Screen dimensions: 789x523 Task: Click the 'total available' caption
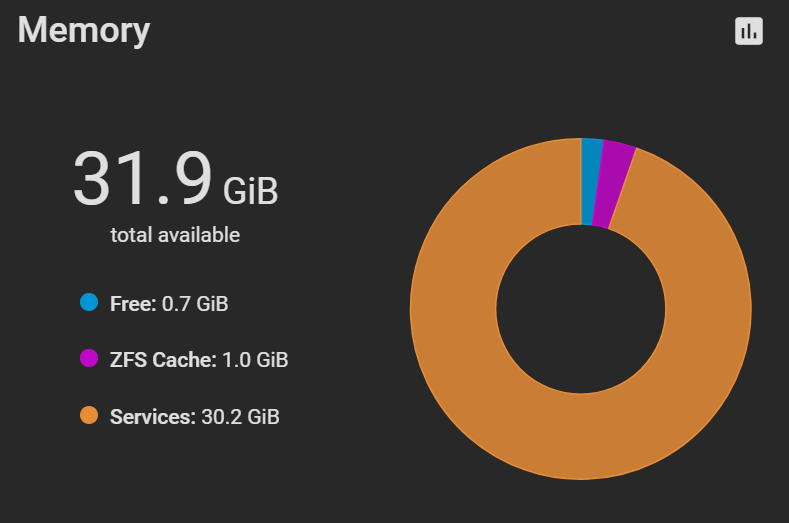tap(175, 236)
